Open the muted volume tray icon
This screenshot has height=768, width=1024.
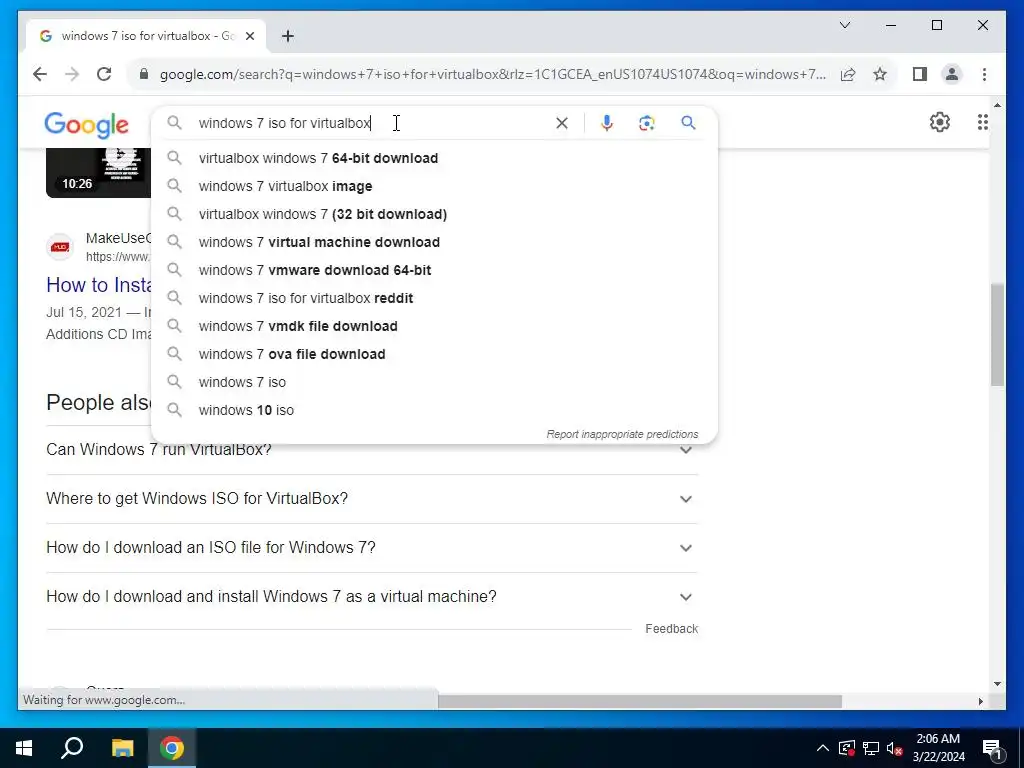coord(895,748)
